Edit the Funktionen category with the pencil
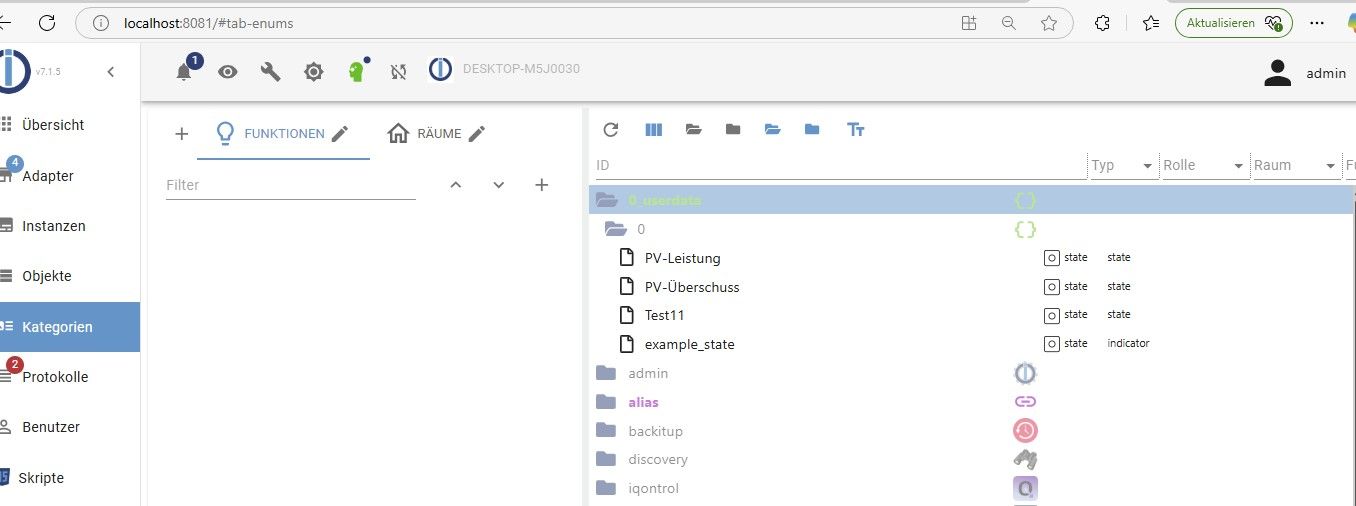1356x506 pixels. click(x=340, y=134)
